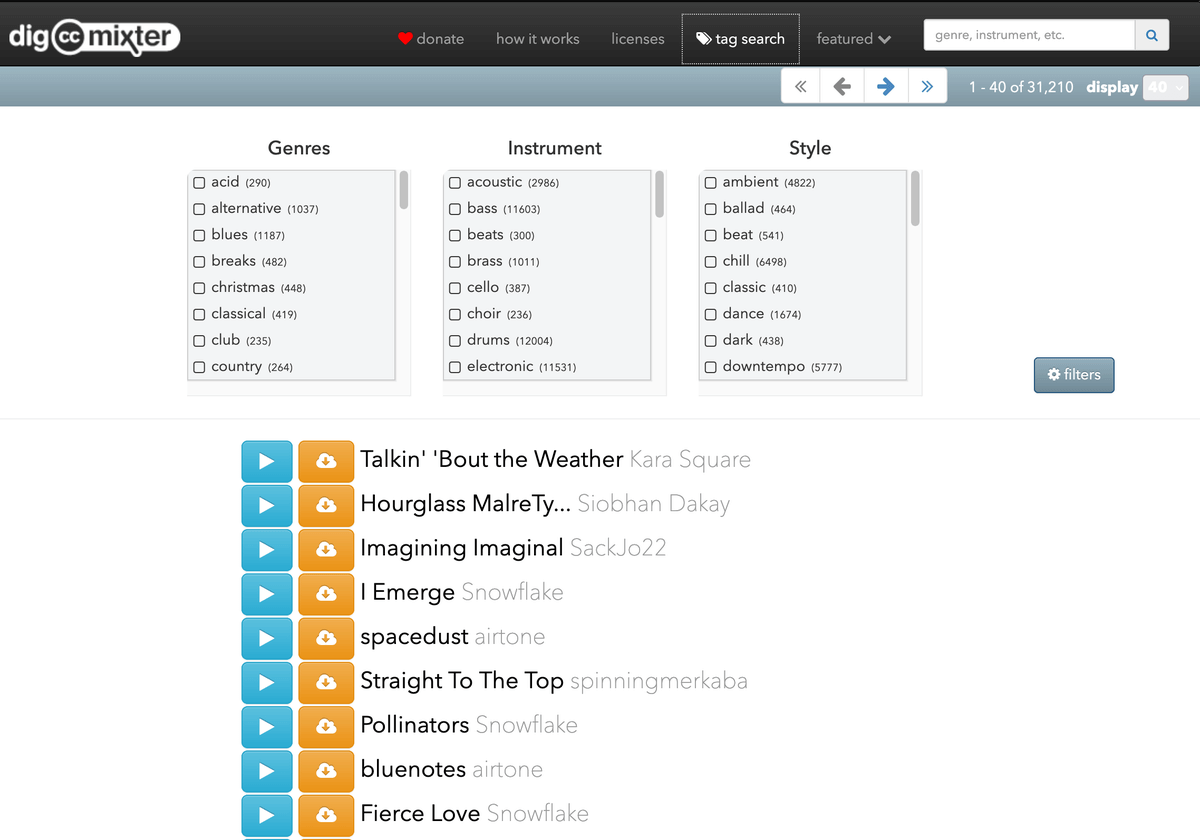Image resolution: width=1200 pixels, height=840 pixels.
Task: Open the featured dropdown menu
Action: coord(853,39)
